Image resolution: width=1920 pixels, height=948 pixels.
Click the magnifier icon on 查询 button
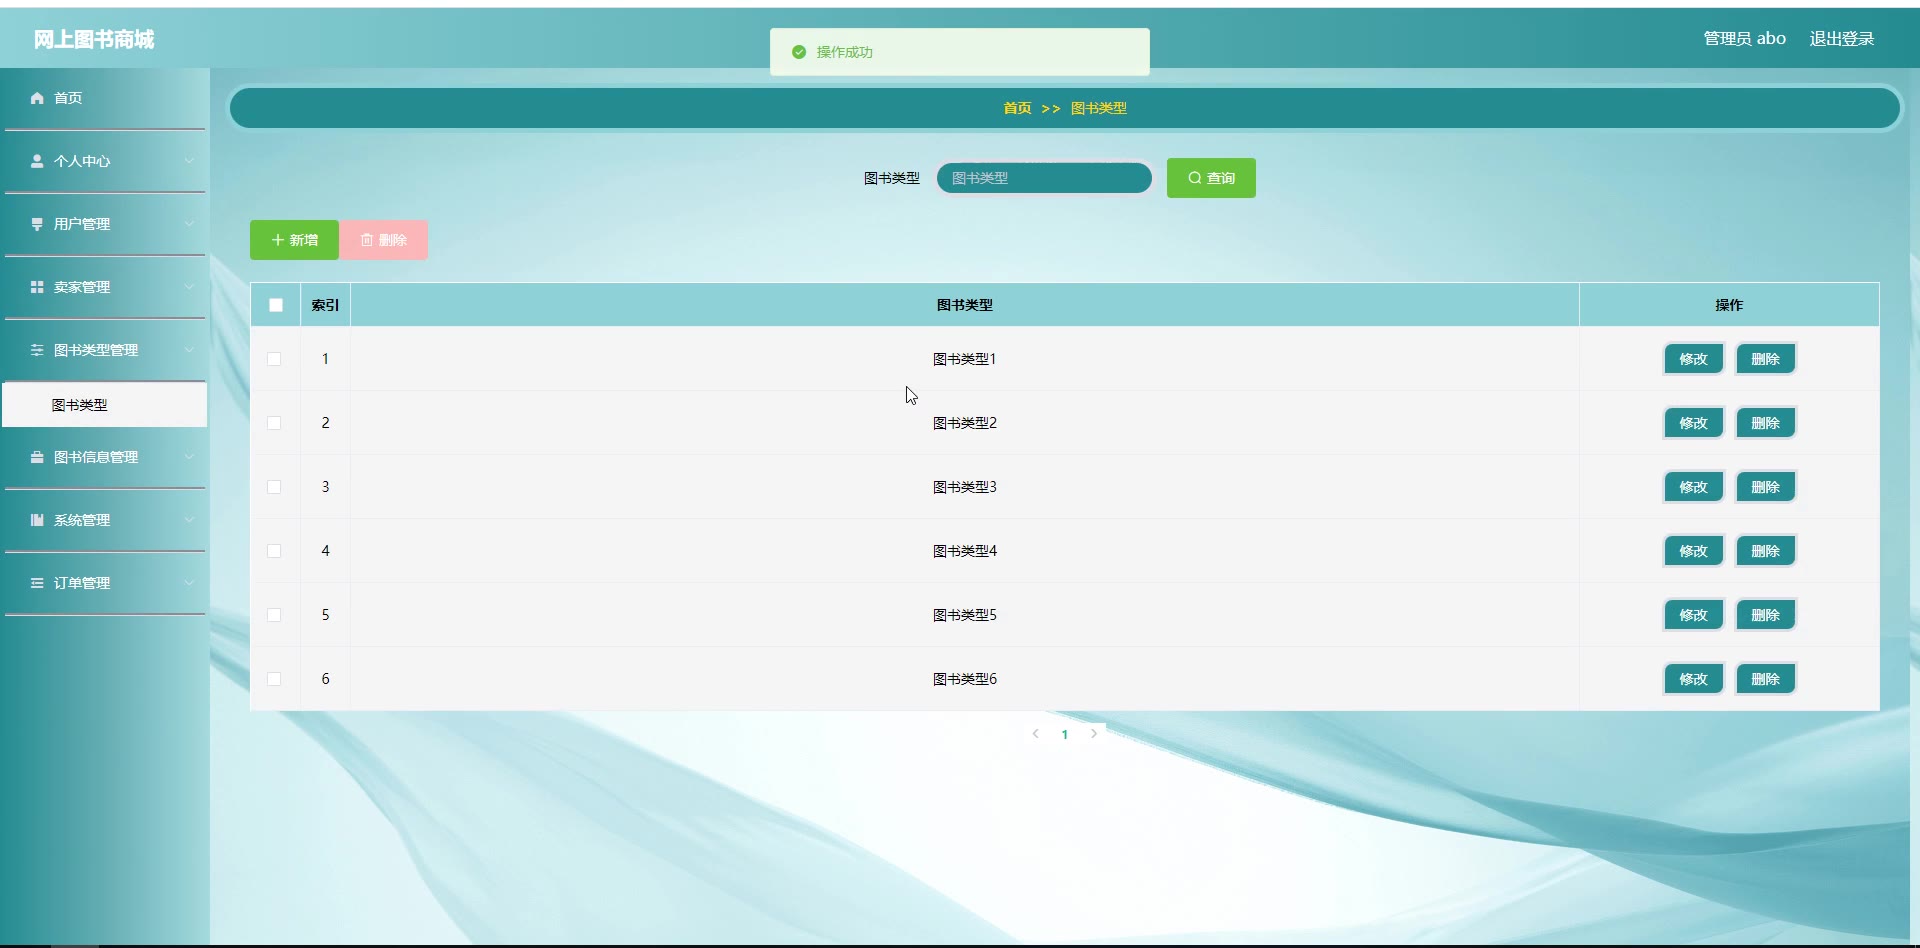(x=1194, y=178)
